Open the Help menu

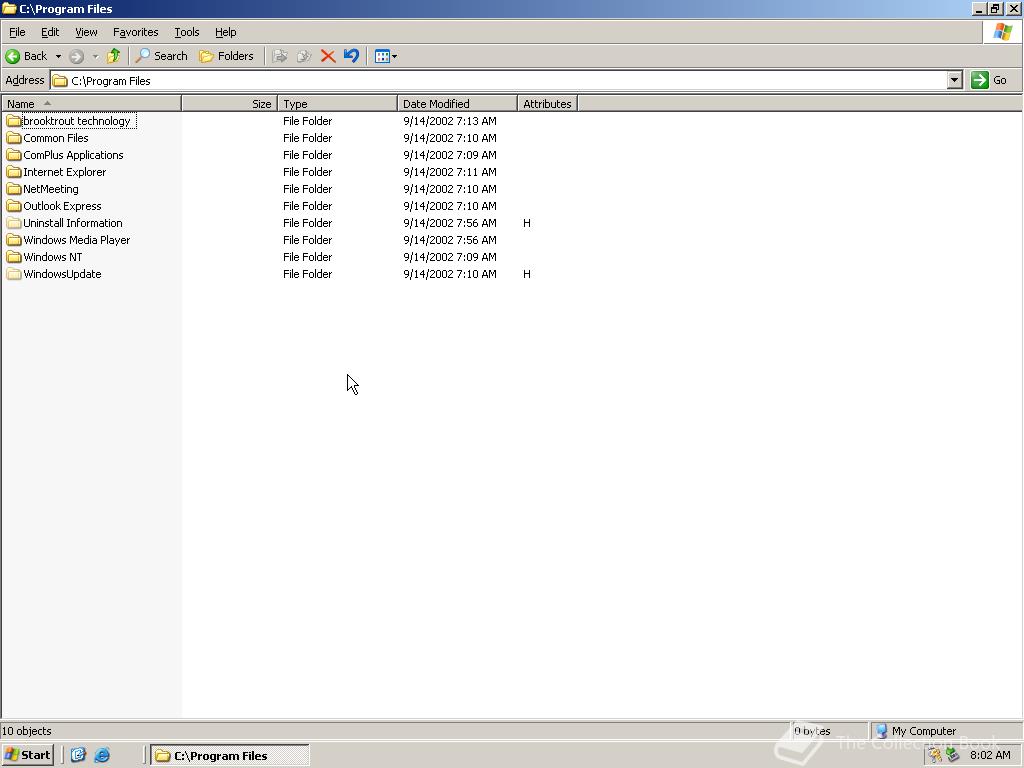225,32
